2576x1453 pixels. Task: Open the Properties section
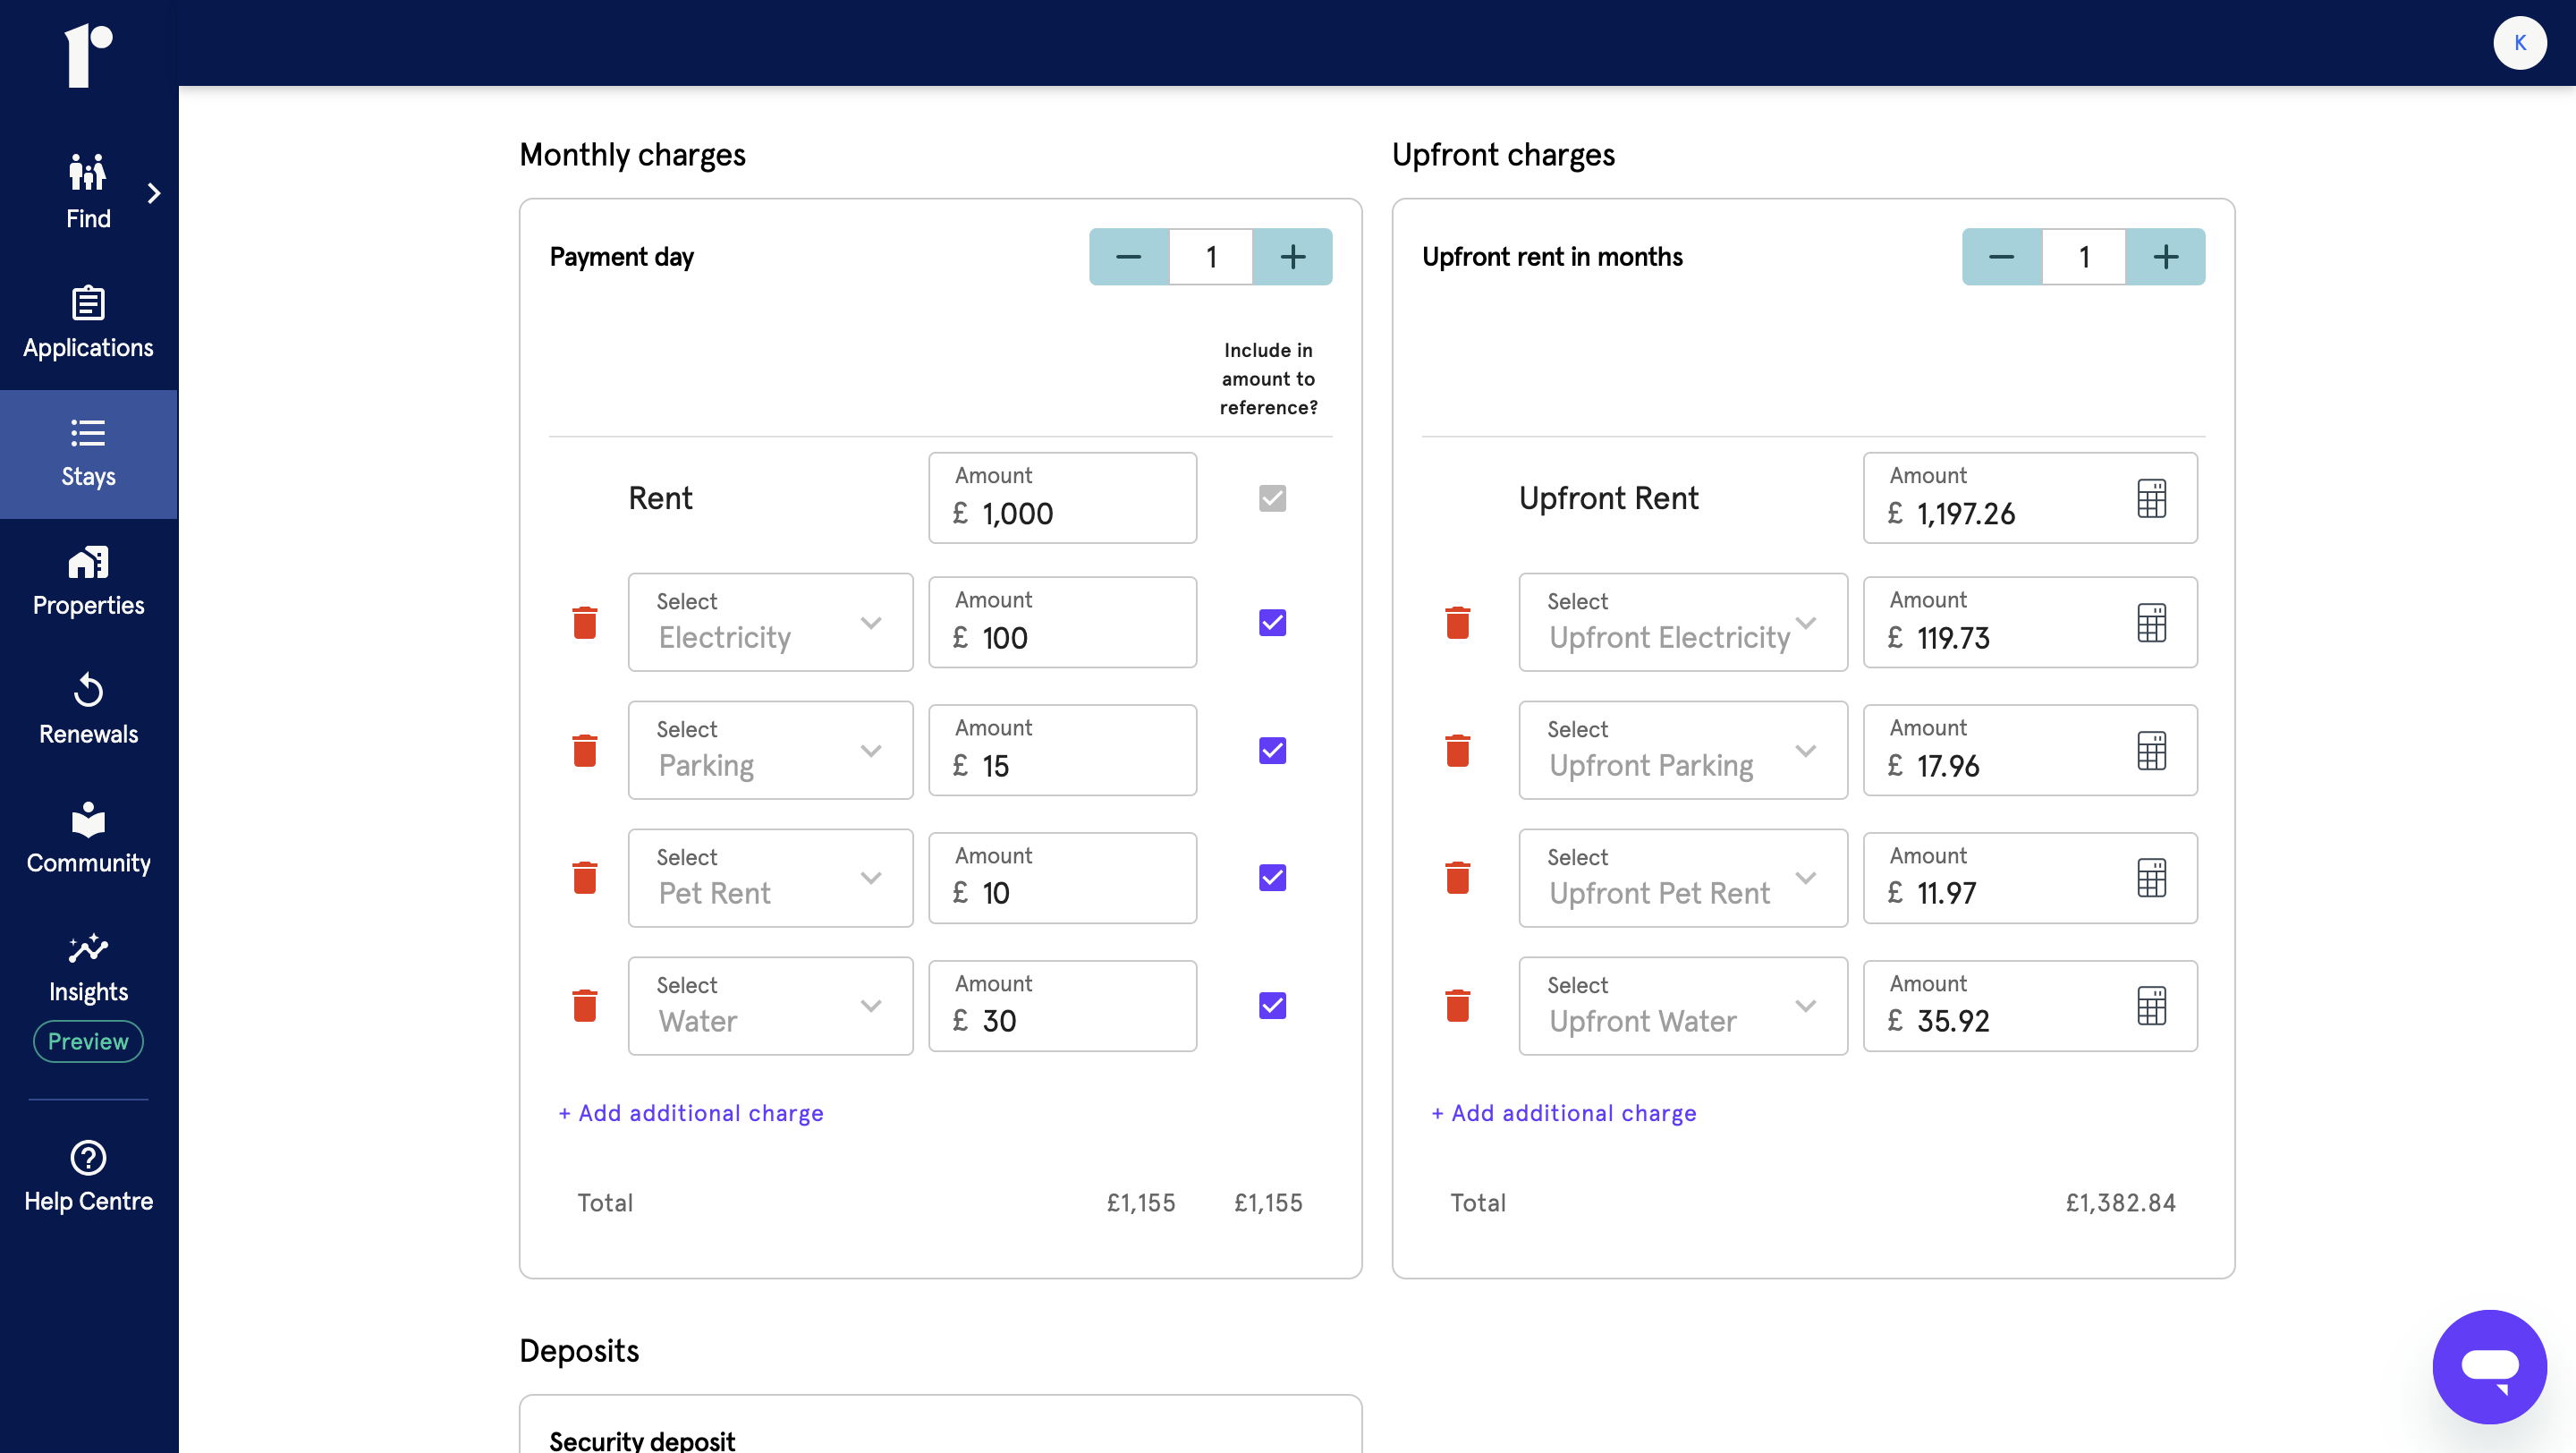88,581
